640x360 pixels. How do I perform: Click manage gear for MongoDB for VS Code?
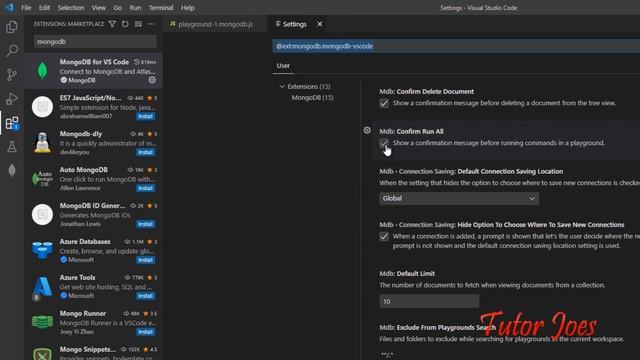point(152,80)
